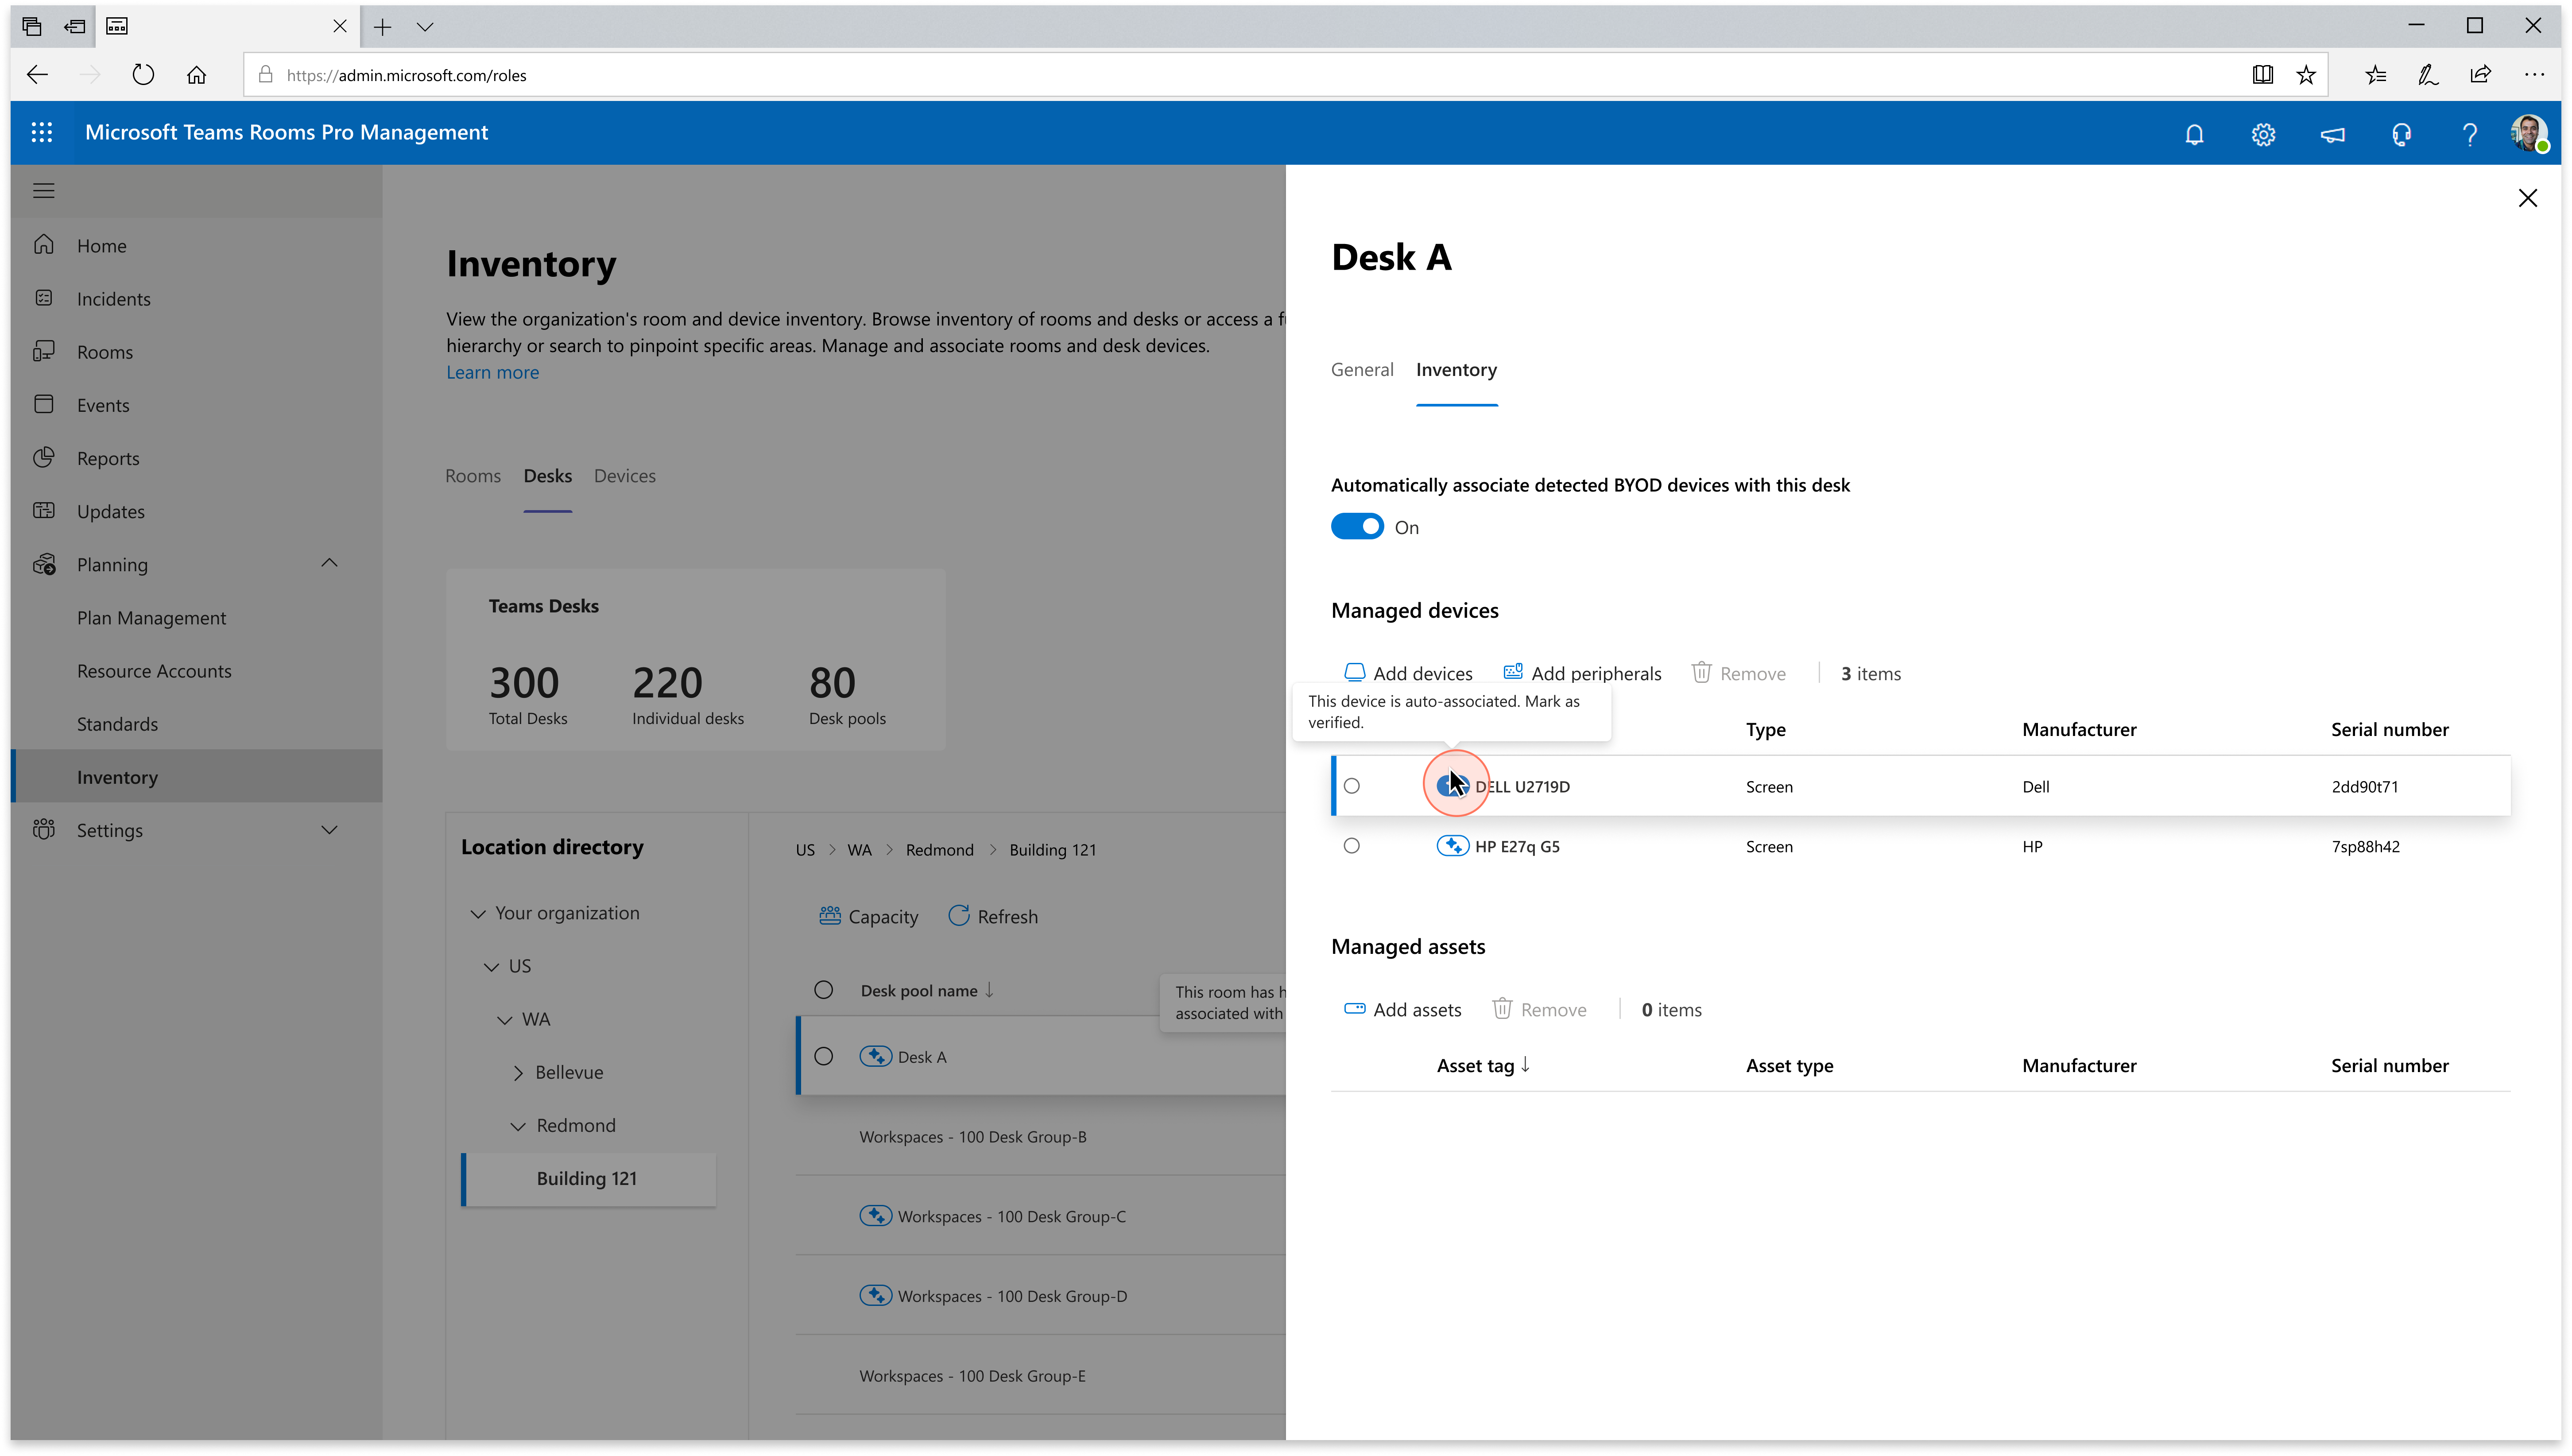Collapse the Your organization tree node
This screenshot has height=1456, width=2572.
[x=478, y=913]
